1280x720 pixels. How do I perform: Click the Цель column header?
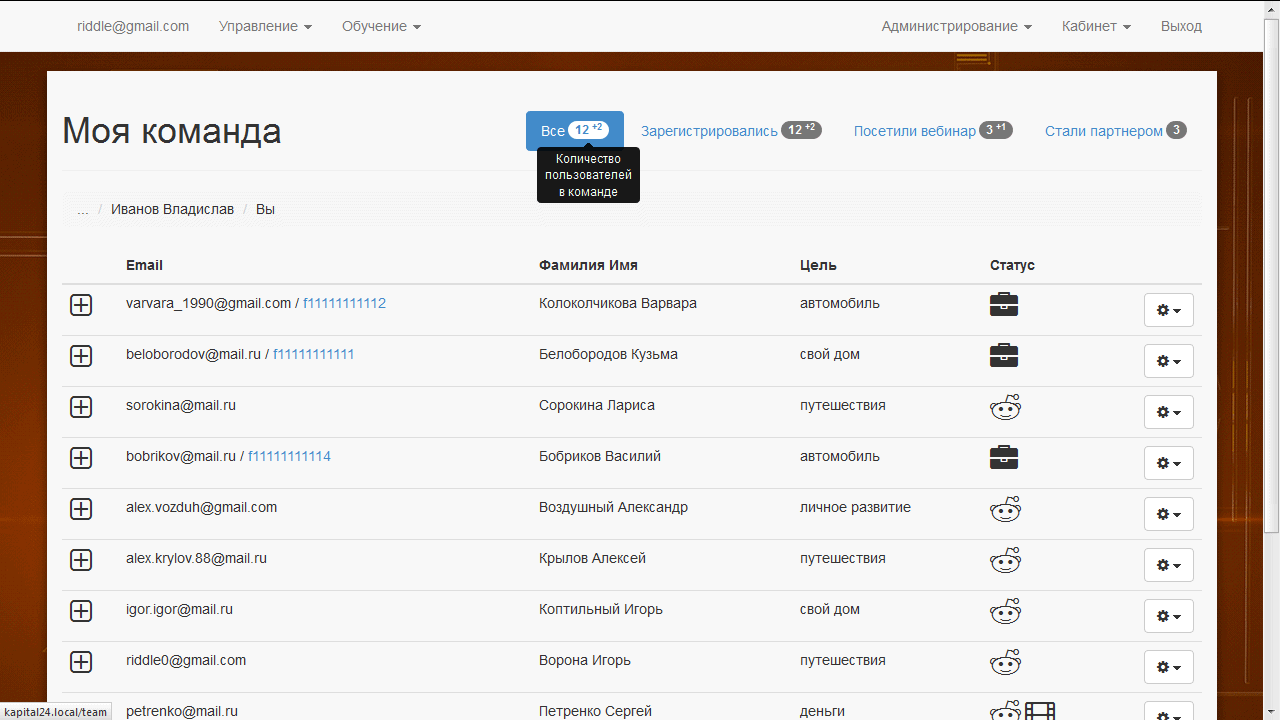click(818, 265)
